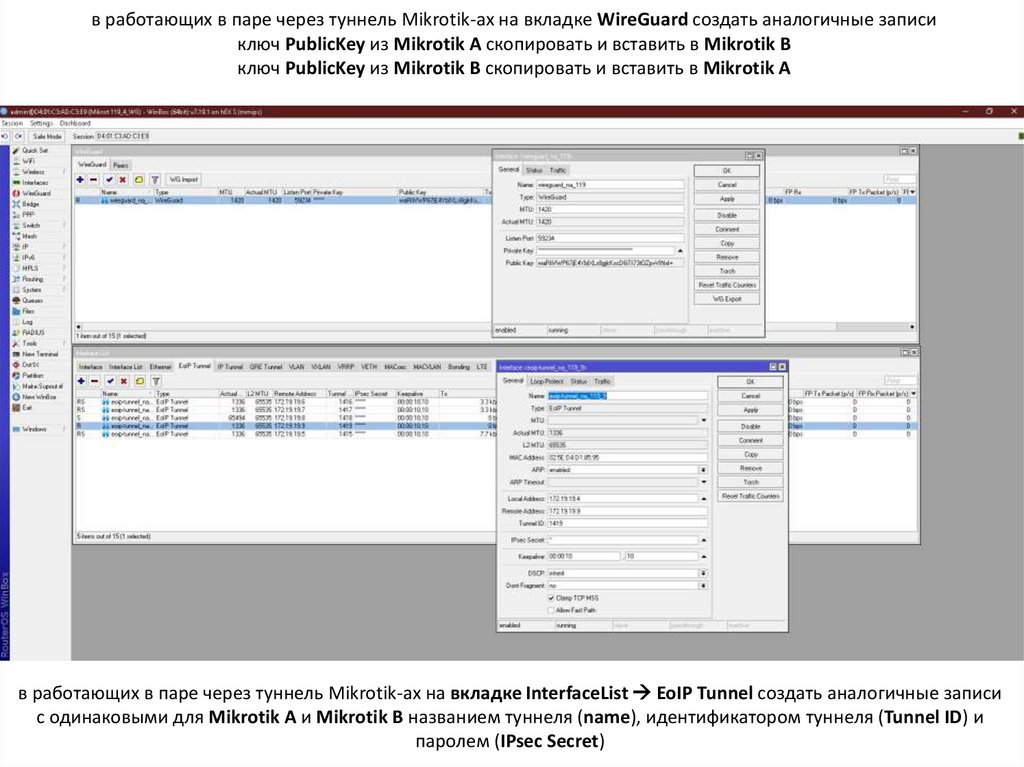The height and width of the screenshot is (767, 1024).
Task: Open the Queues sidebar entry
Action: coord(33,301)
